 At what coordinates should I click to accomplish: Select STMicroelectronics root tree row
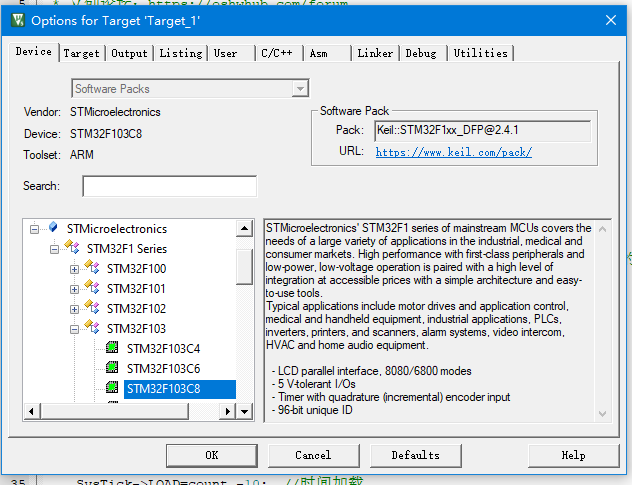117,229
